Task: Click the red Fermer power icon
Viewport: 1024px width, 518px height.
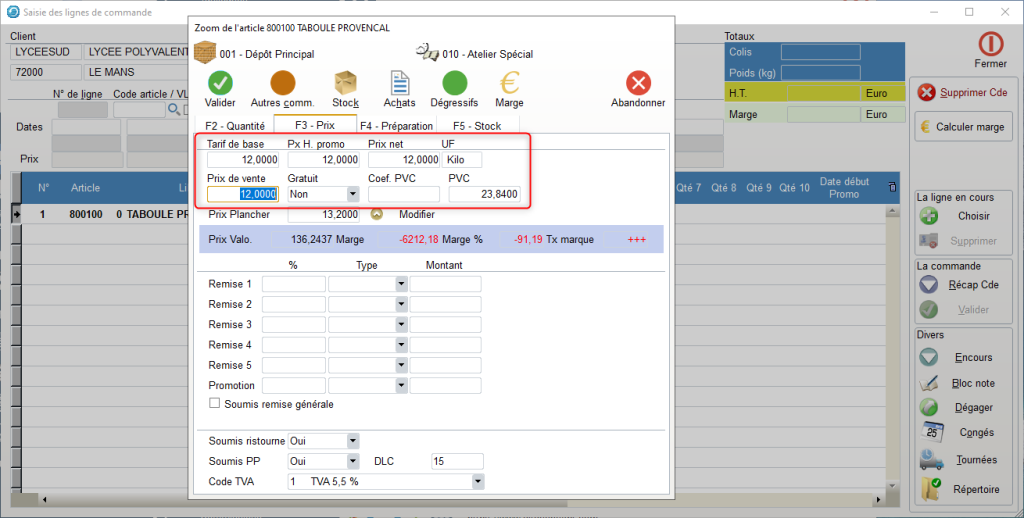Action: tap(990, 44)
